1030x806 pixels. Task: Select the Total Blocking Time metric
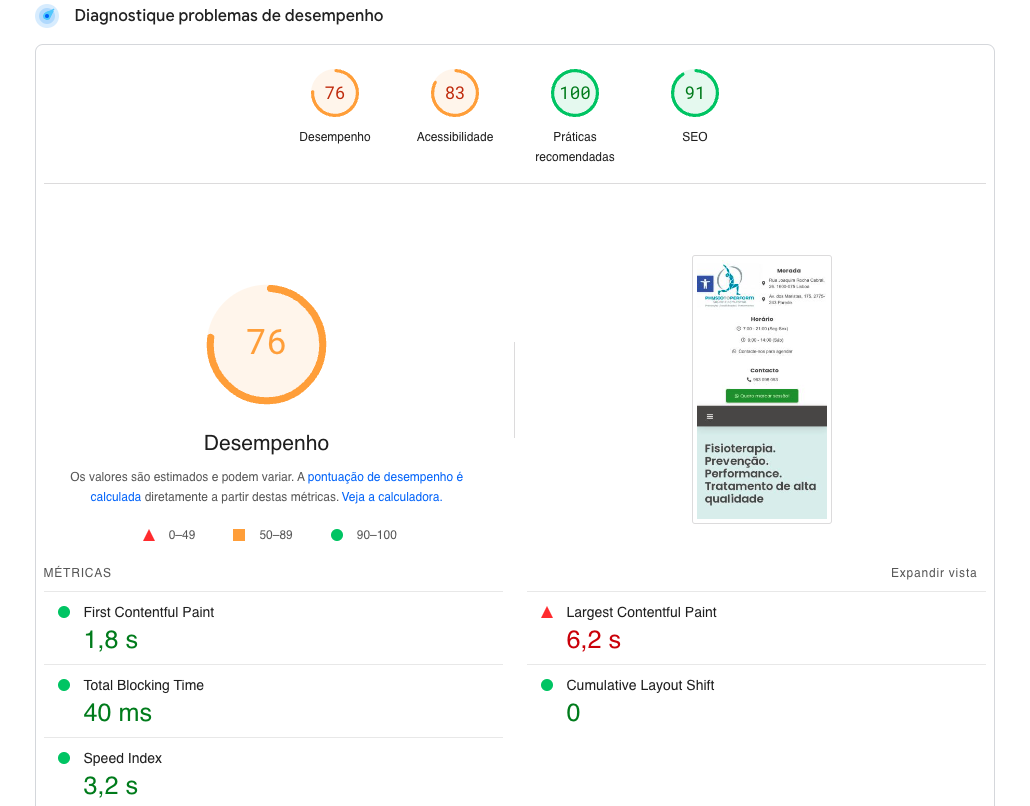click(x=143, y=685)
